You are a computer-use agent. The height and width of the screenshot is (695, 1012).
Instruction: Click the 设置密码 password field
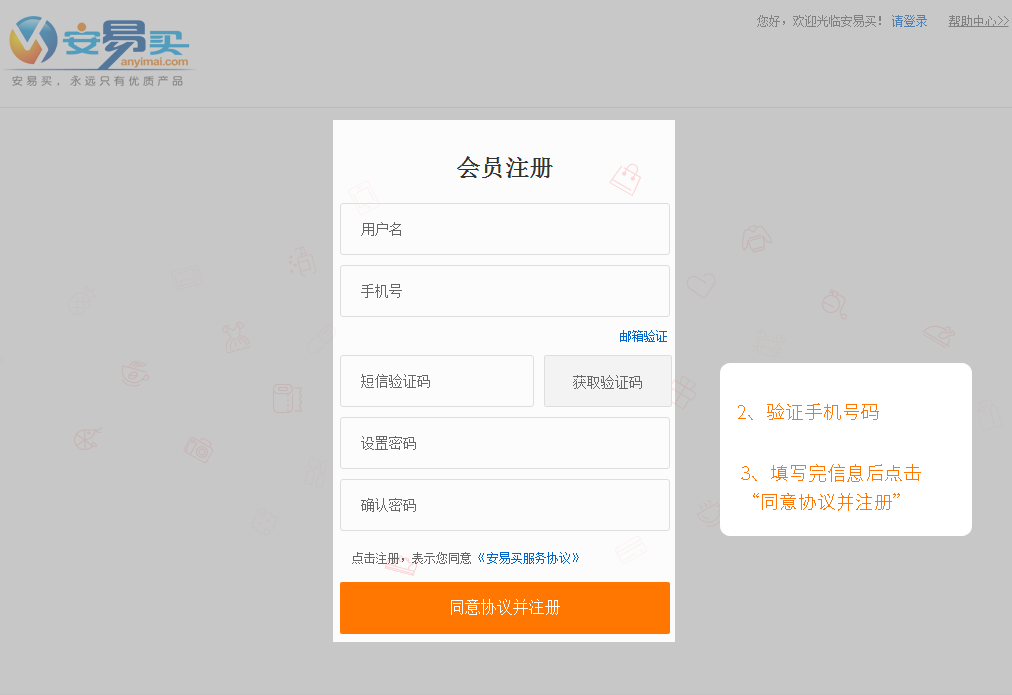click(x=505, y=443)
